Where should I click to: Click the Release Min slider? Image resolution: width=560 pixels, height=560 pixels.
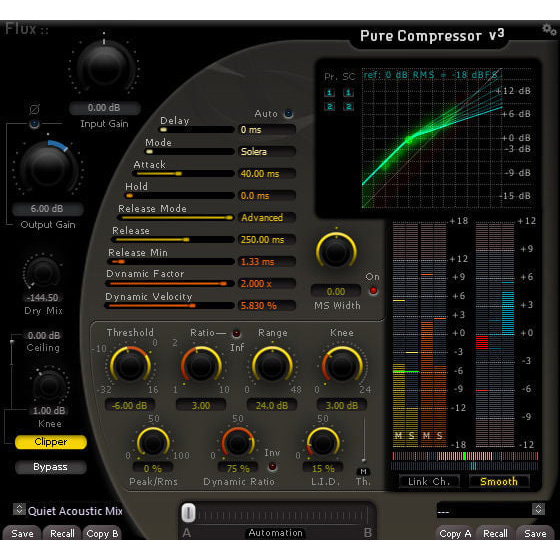[x=171, y=262]
